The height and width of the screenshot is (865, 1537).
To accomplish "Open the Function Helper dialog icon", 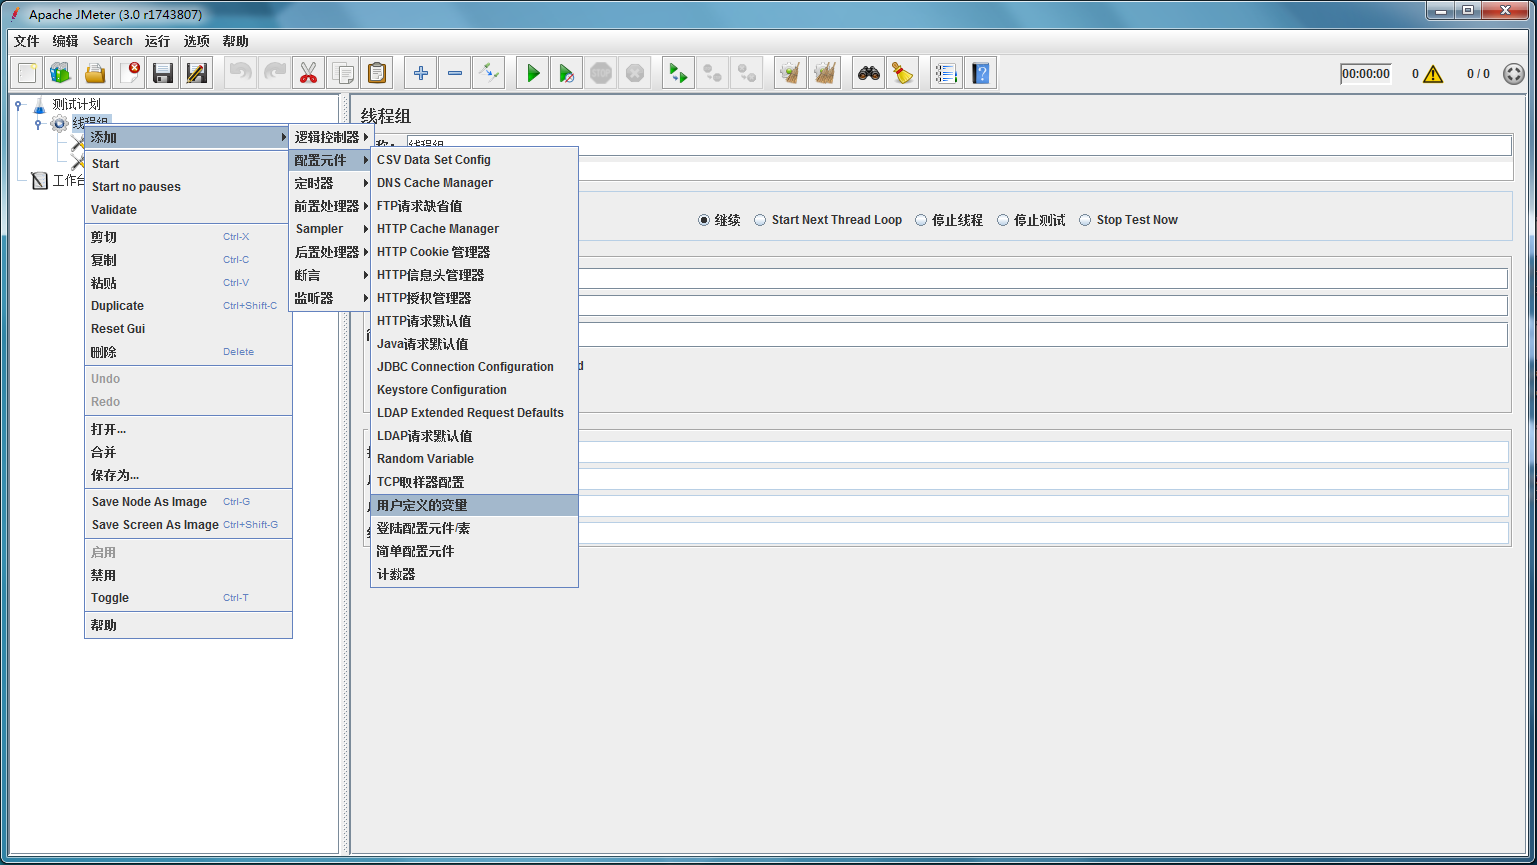I will 947,73.
